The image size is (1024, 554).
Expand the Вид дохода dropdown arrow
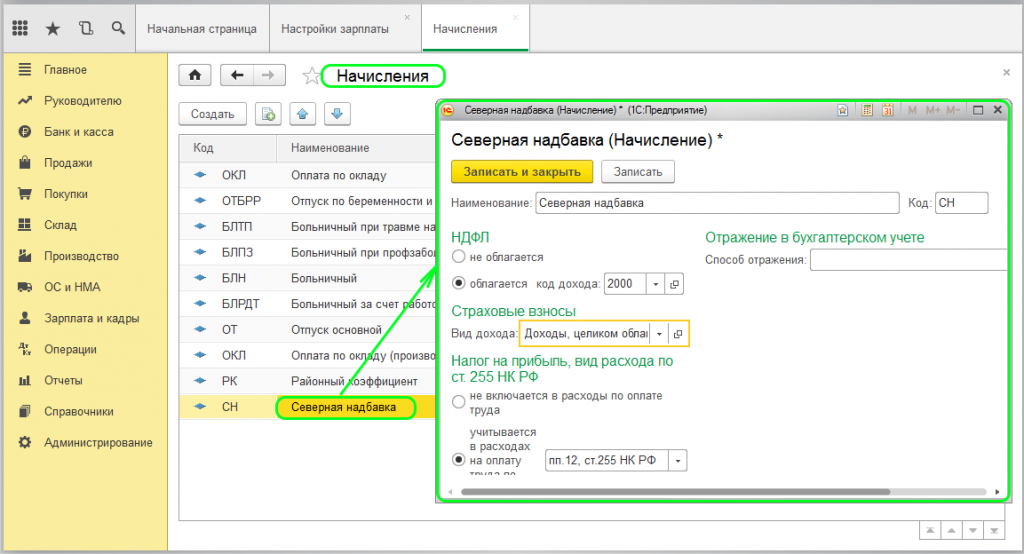pos(660,333)
